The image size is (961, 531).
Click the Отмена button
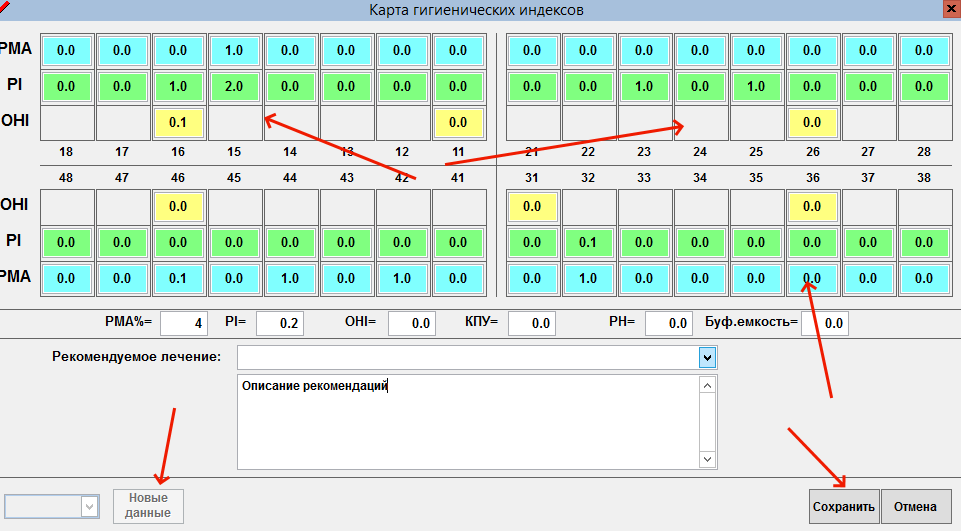point(916,506)
